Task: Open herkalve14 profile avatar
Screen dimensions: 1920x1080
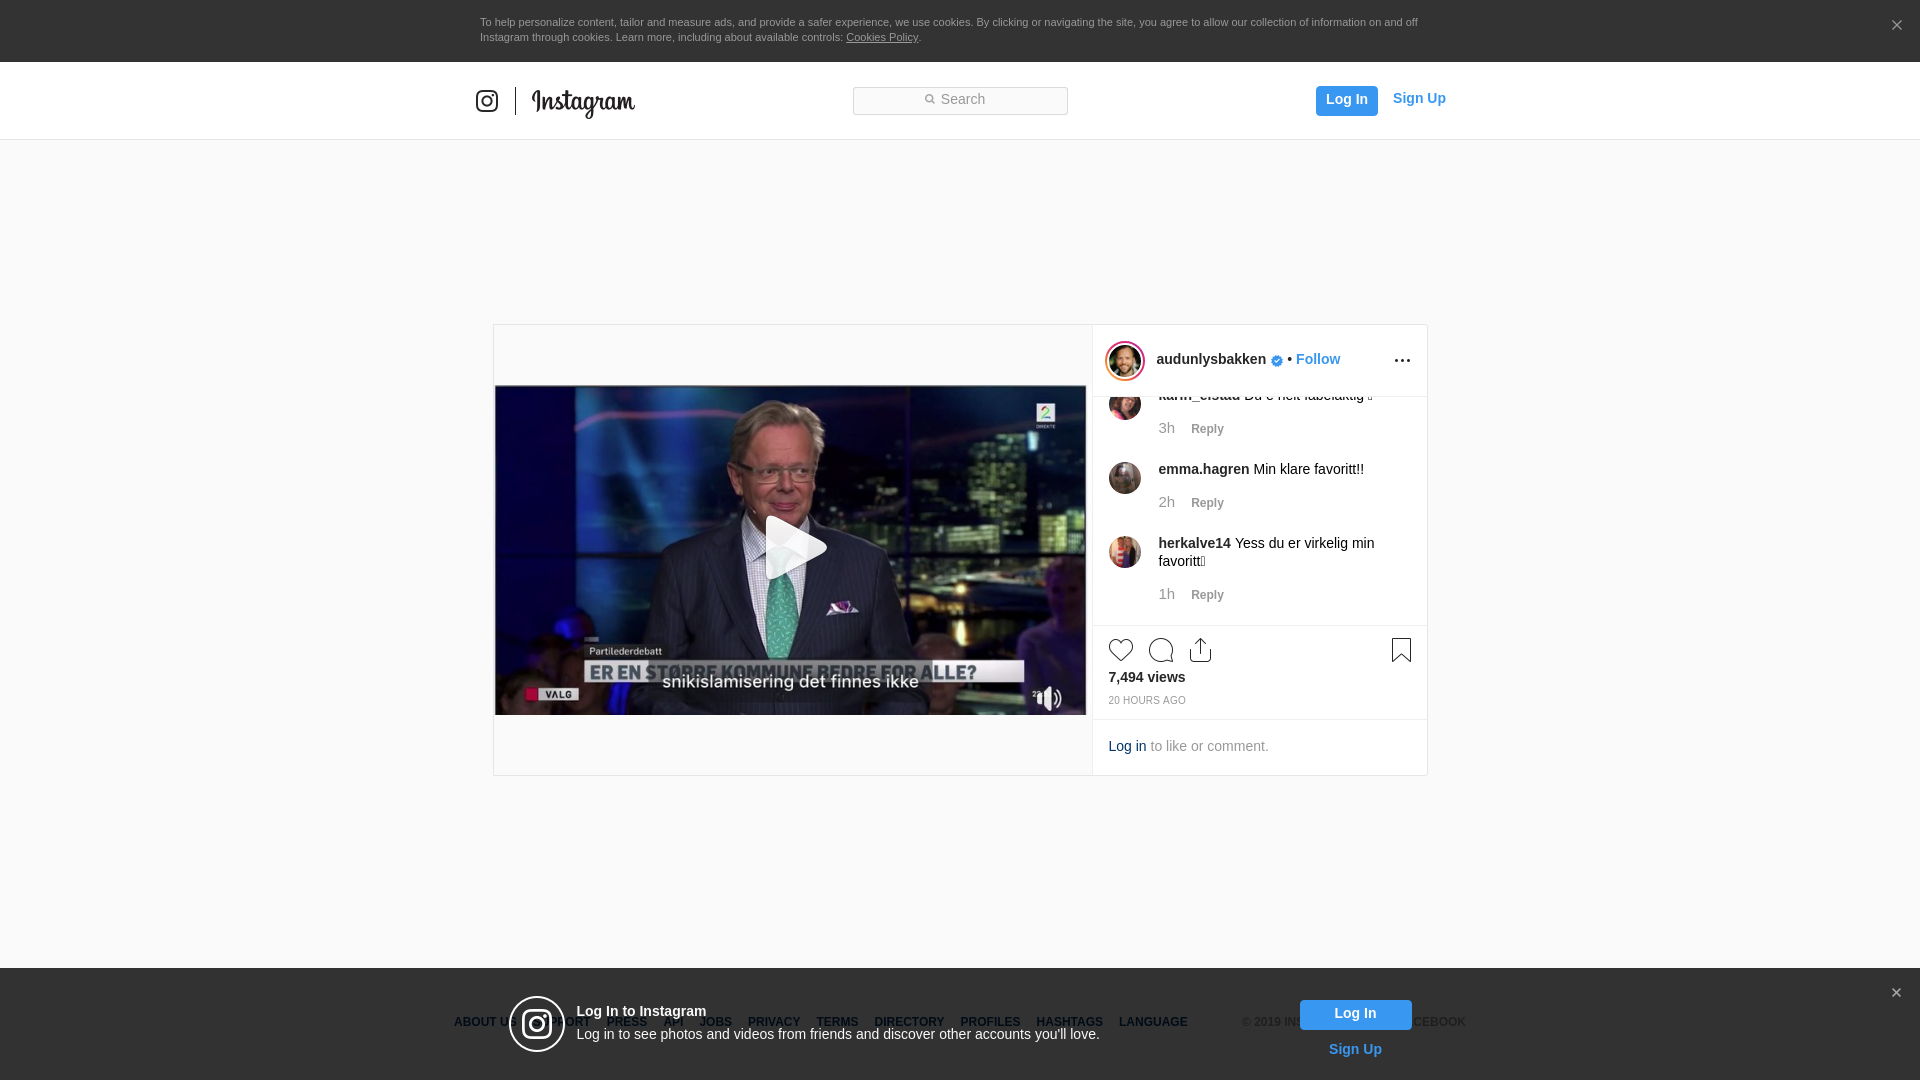Action: click(x=1125, y=552)
